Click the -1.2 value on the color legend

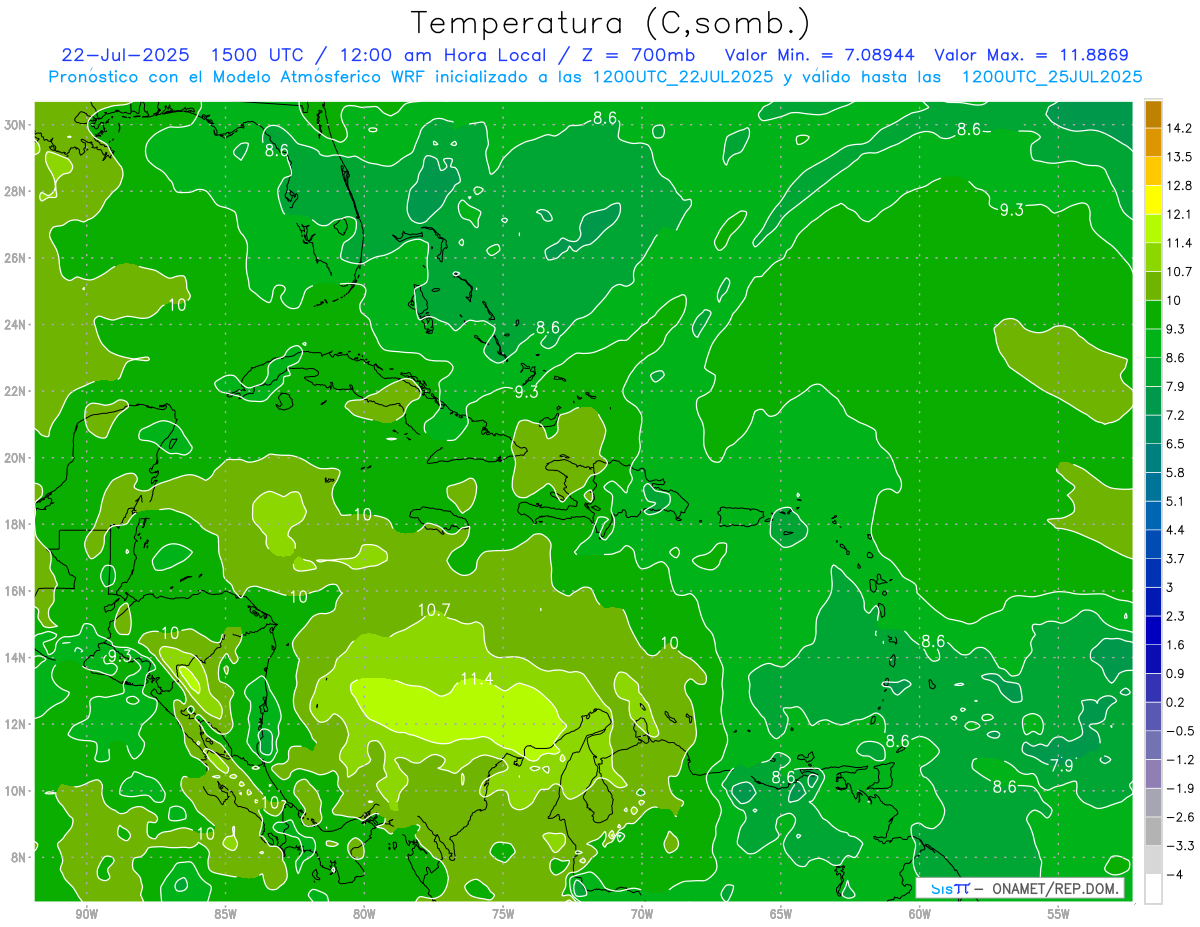coord(1179,759)
